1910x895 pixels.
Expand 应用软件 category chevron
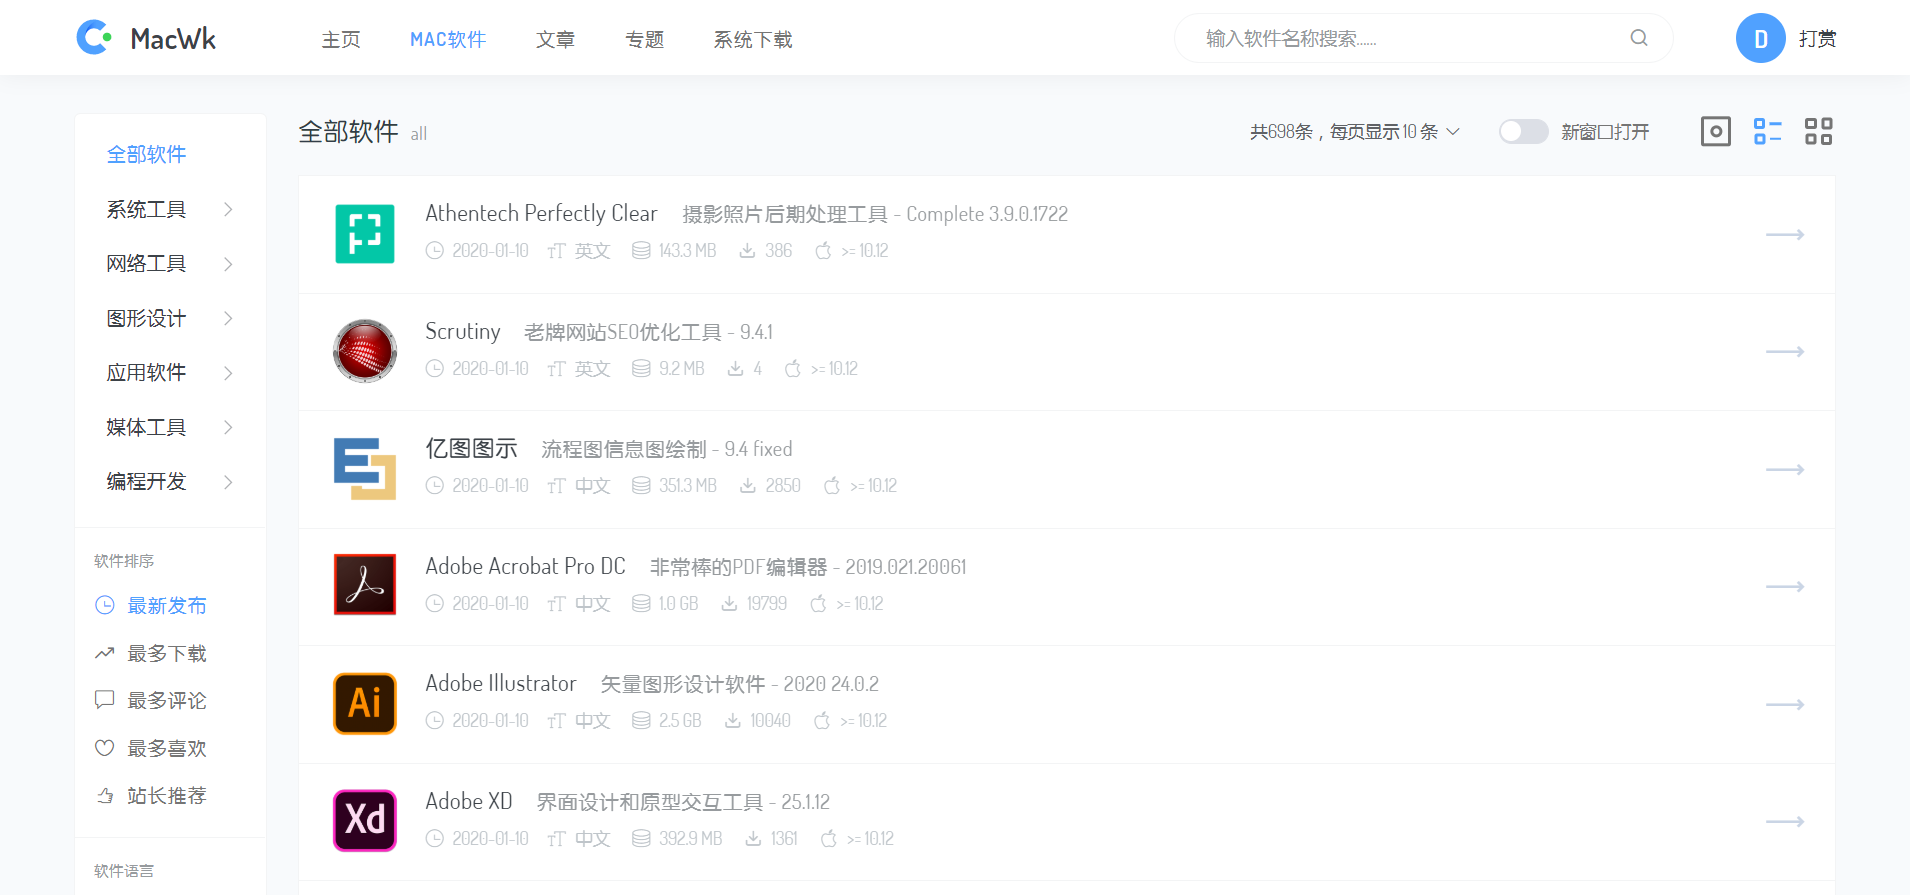coord(228,373)
